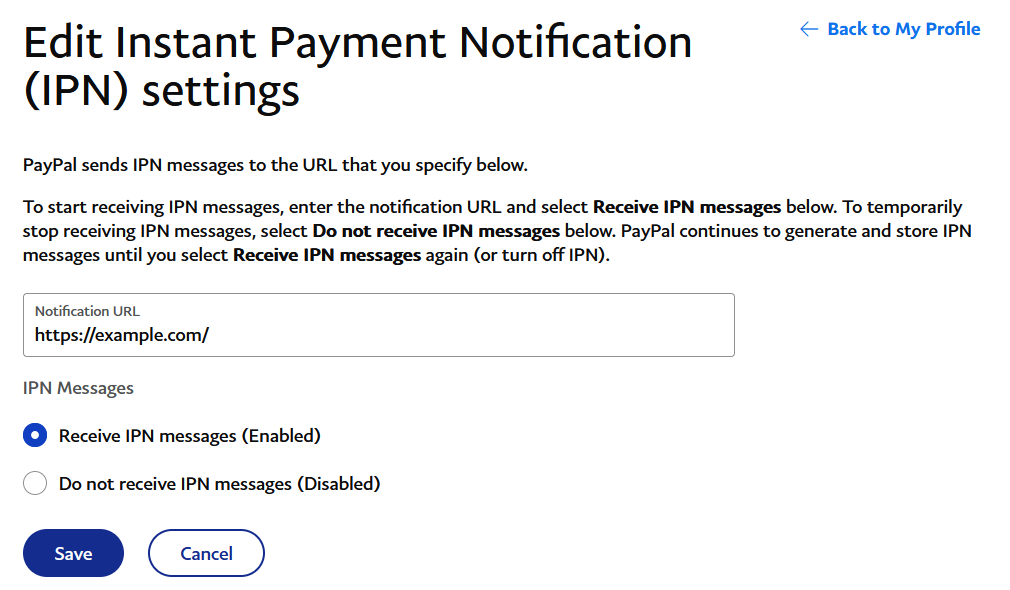Click the back arrow icon near My Profile

(x=808, y=29)
